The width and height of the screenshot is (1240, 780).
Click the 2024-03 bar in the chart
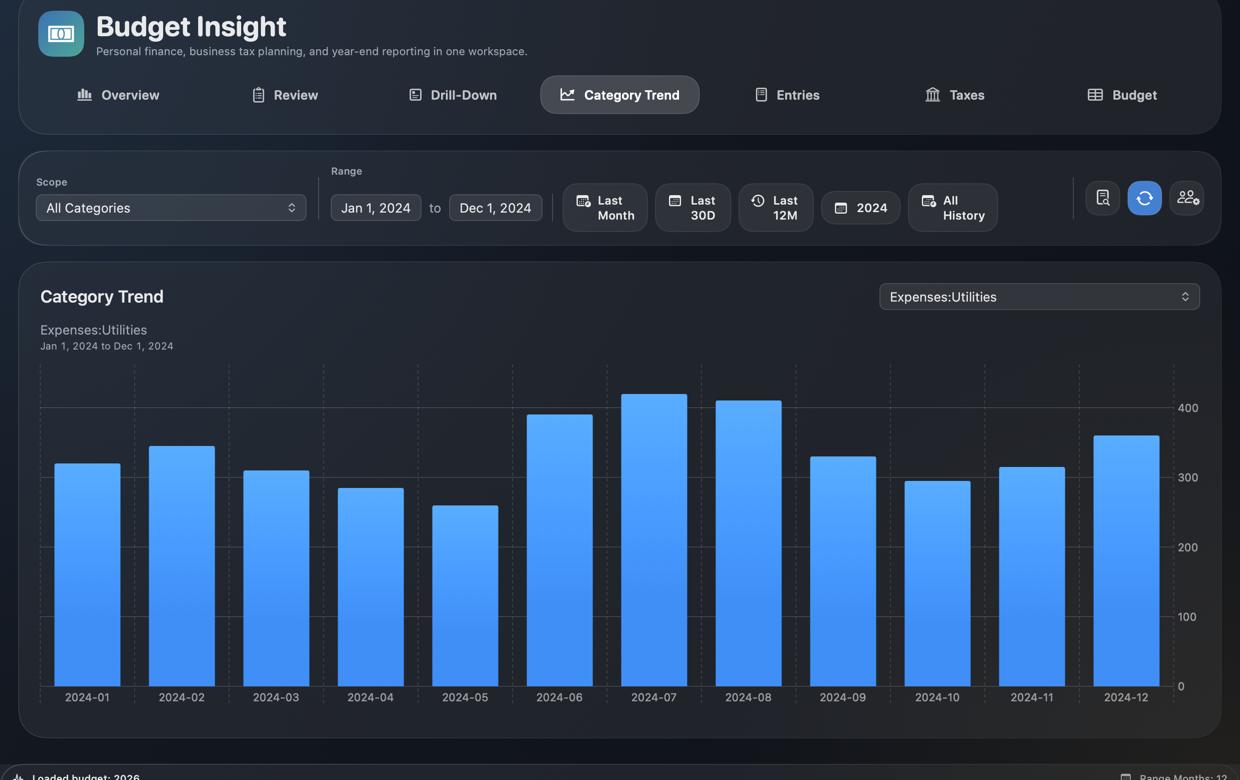click(276, 578)
